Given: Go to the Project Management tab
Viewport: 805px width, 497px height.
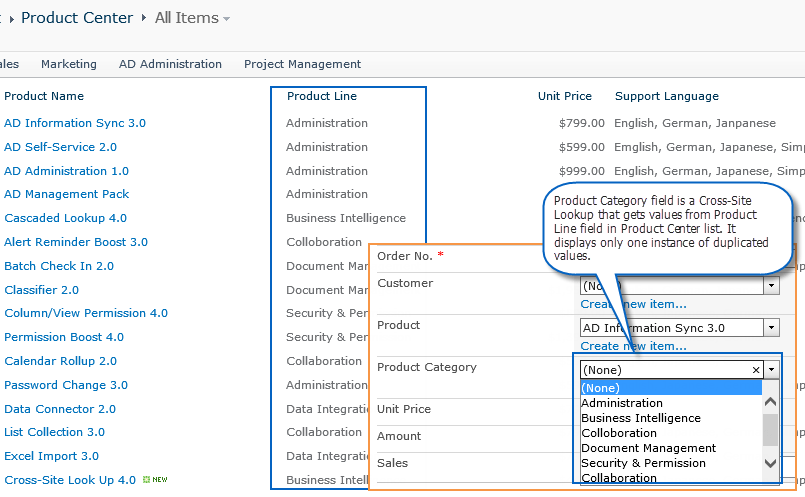Looking at the screenshot, I should coord(302,64).
